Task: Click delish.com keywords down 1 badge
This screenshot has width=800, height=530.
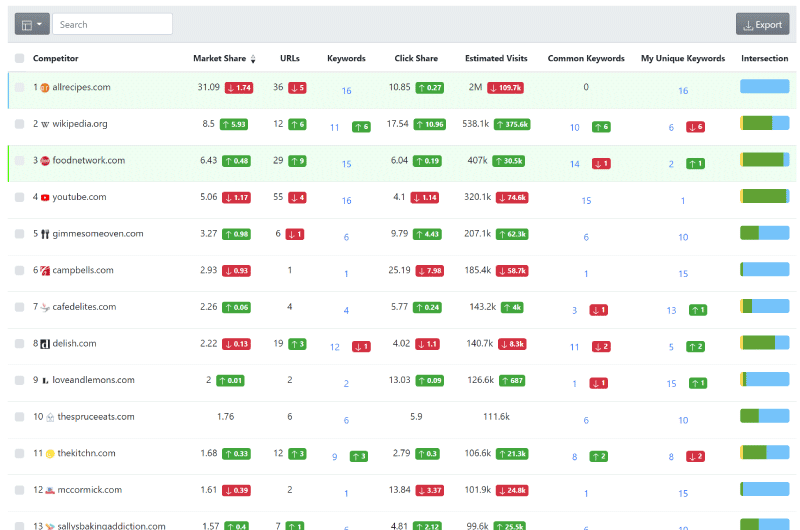Action: (x=361, y=347)
